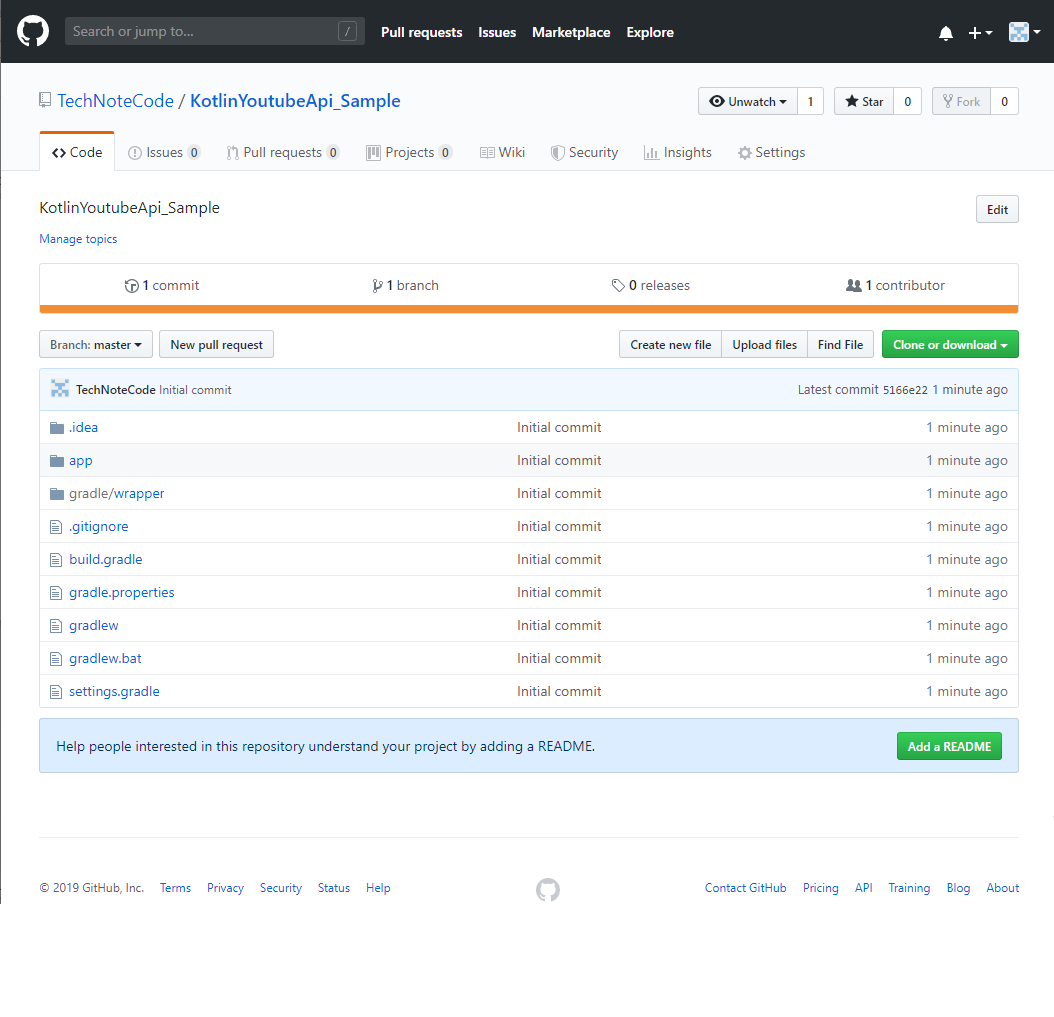
Task: Click the branch icon showing 1 branch
Action: (377, 285)
